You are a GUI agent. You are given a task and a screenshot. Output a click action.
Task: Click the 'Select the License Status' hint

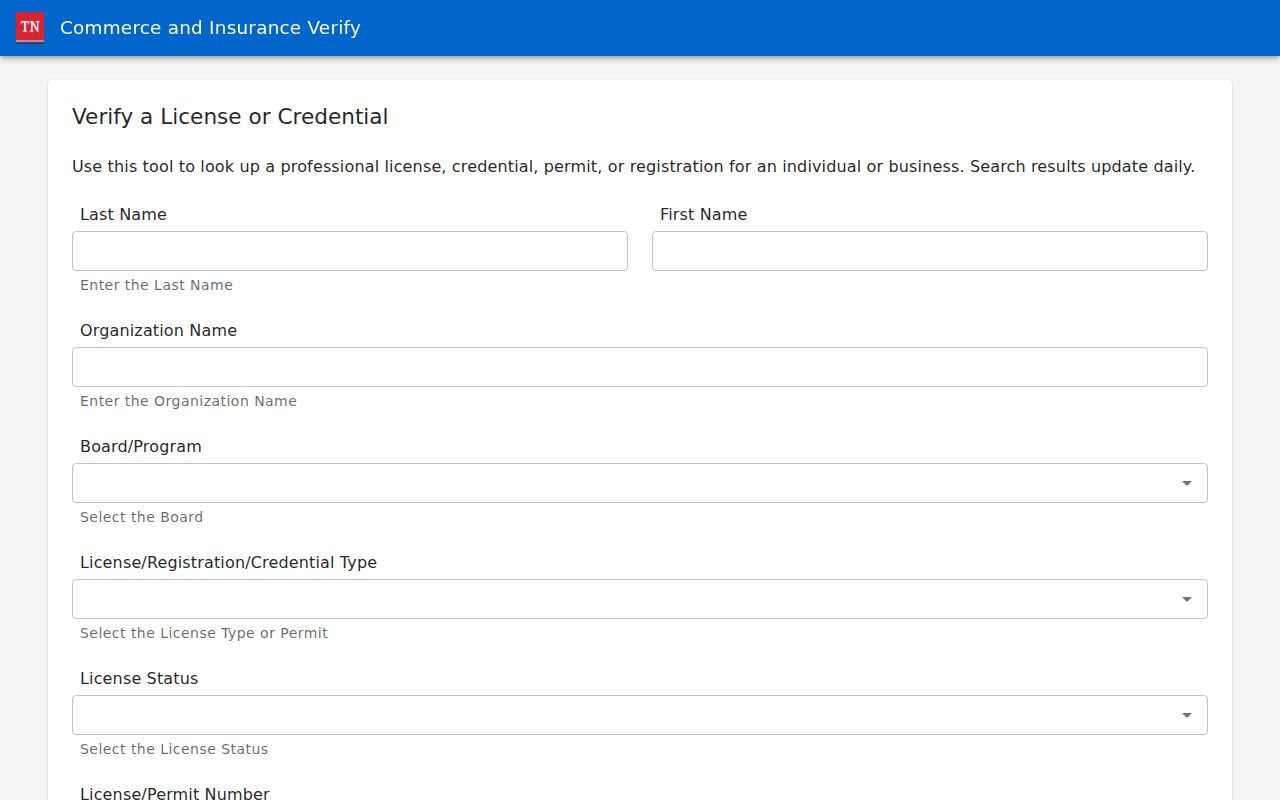174,749
